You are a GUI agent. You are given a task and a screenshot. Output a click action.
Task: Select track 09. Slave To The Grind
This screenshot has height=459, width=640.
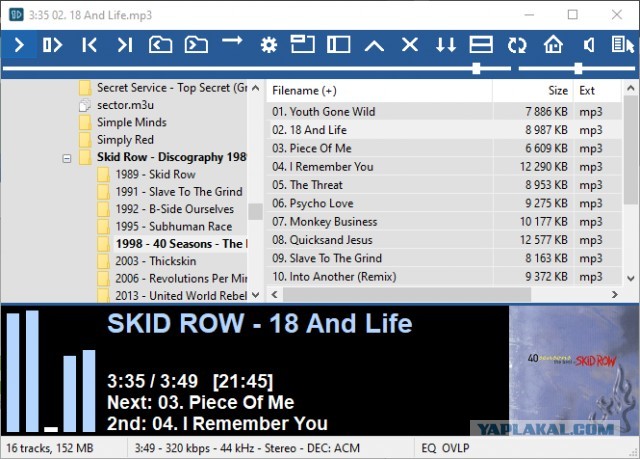[444, 258]
